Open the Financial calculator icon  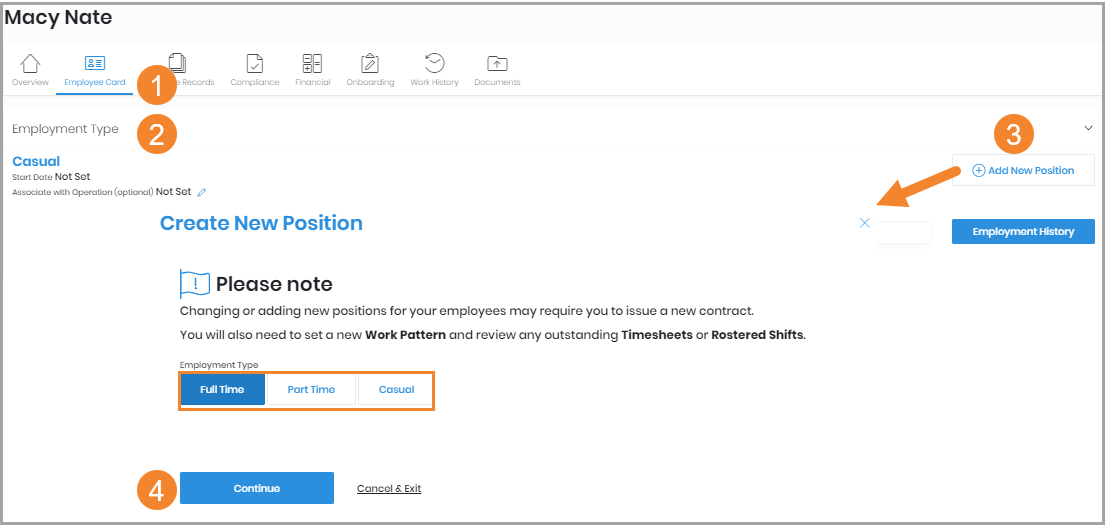[312, 64]
